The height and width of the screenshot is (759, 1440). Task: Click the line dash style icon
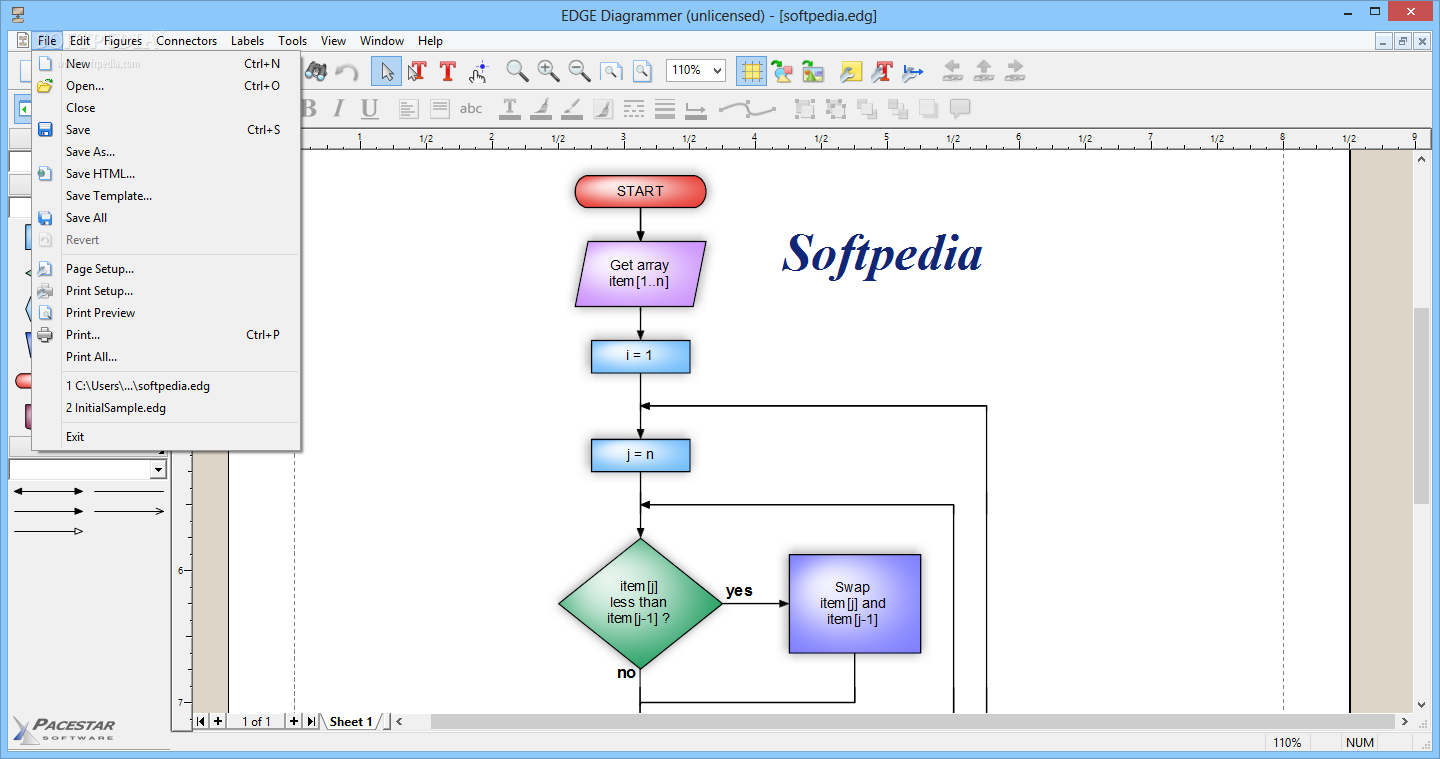pos(634,108)
